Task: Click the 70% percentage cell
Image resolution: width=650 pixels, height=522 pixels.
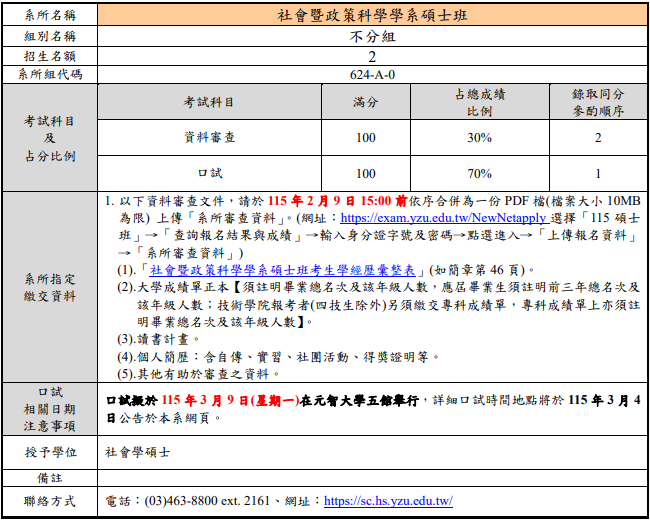Action: point(479,173)
